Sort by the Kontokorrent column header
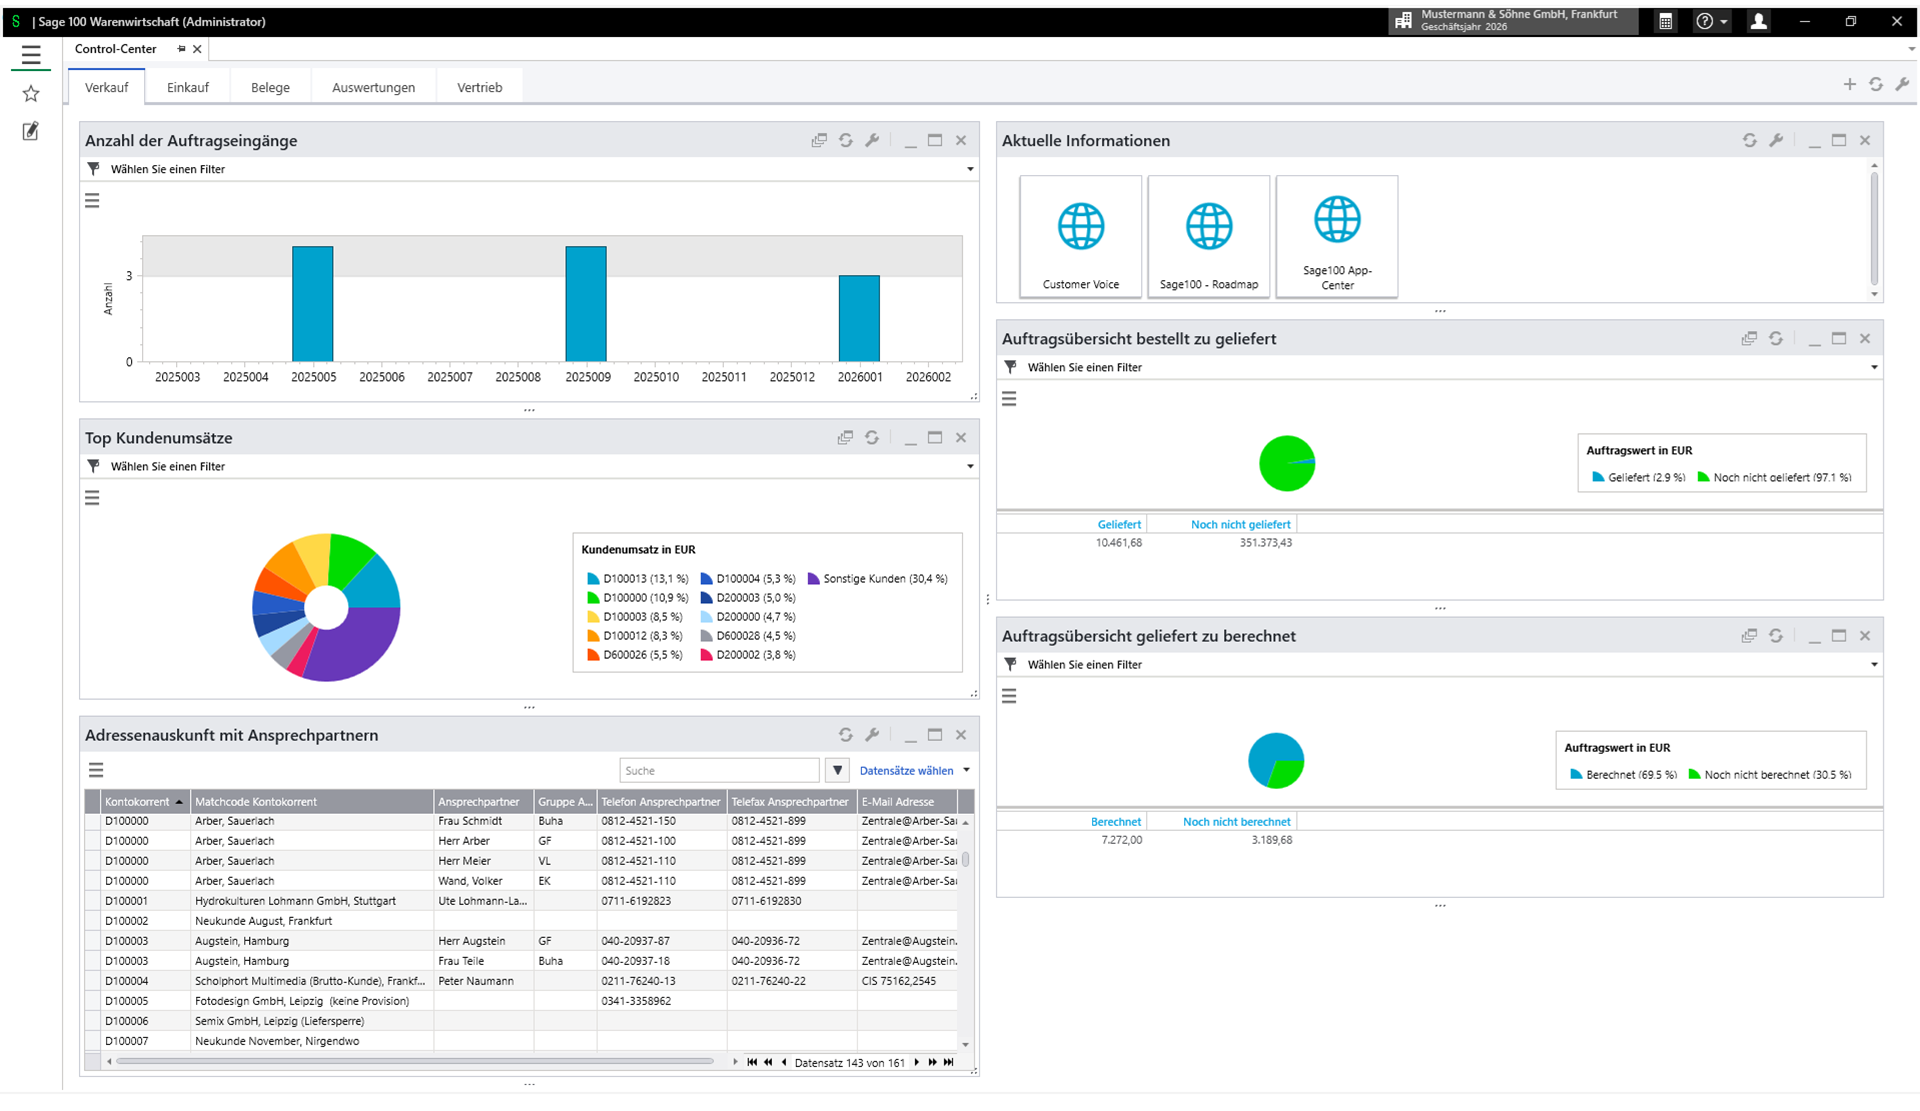This screenshot has width=1920, height=1111. [x=137, y=802]
